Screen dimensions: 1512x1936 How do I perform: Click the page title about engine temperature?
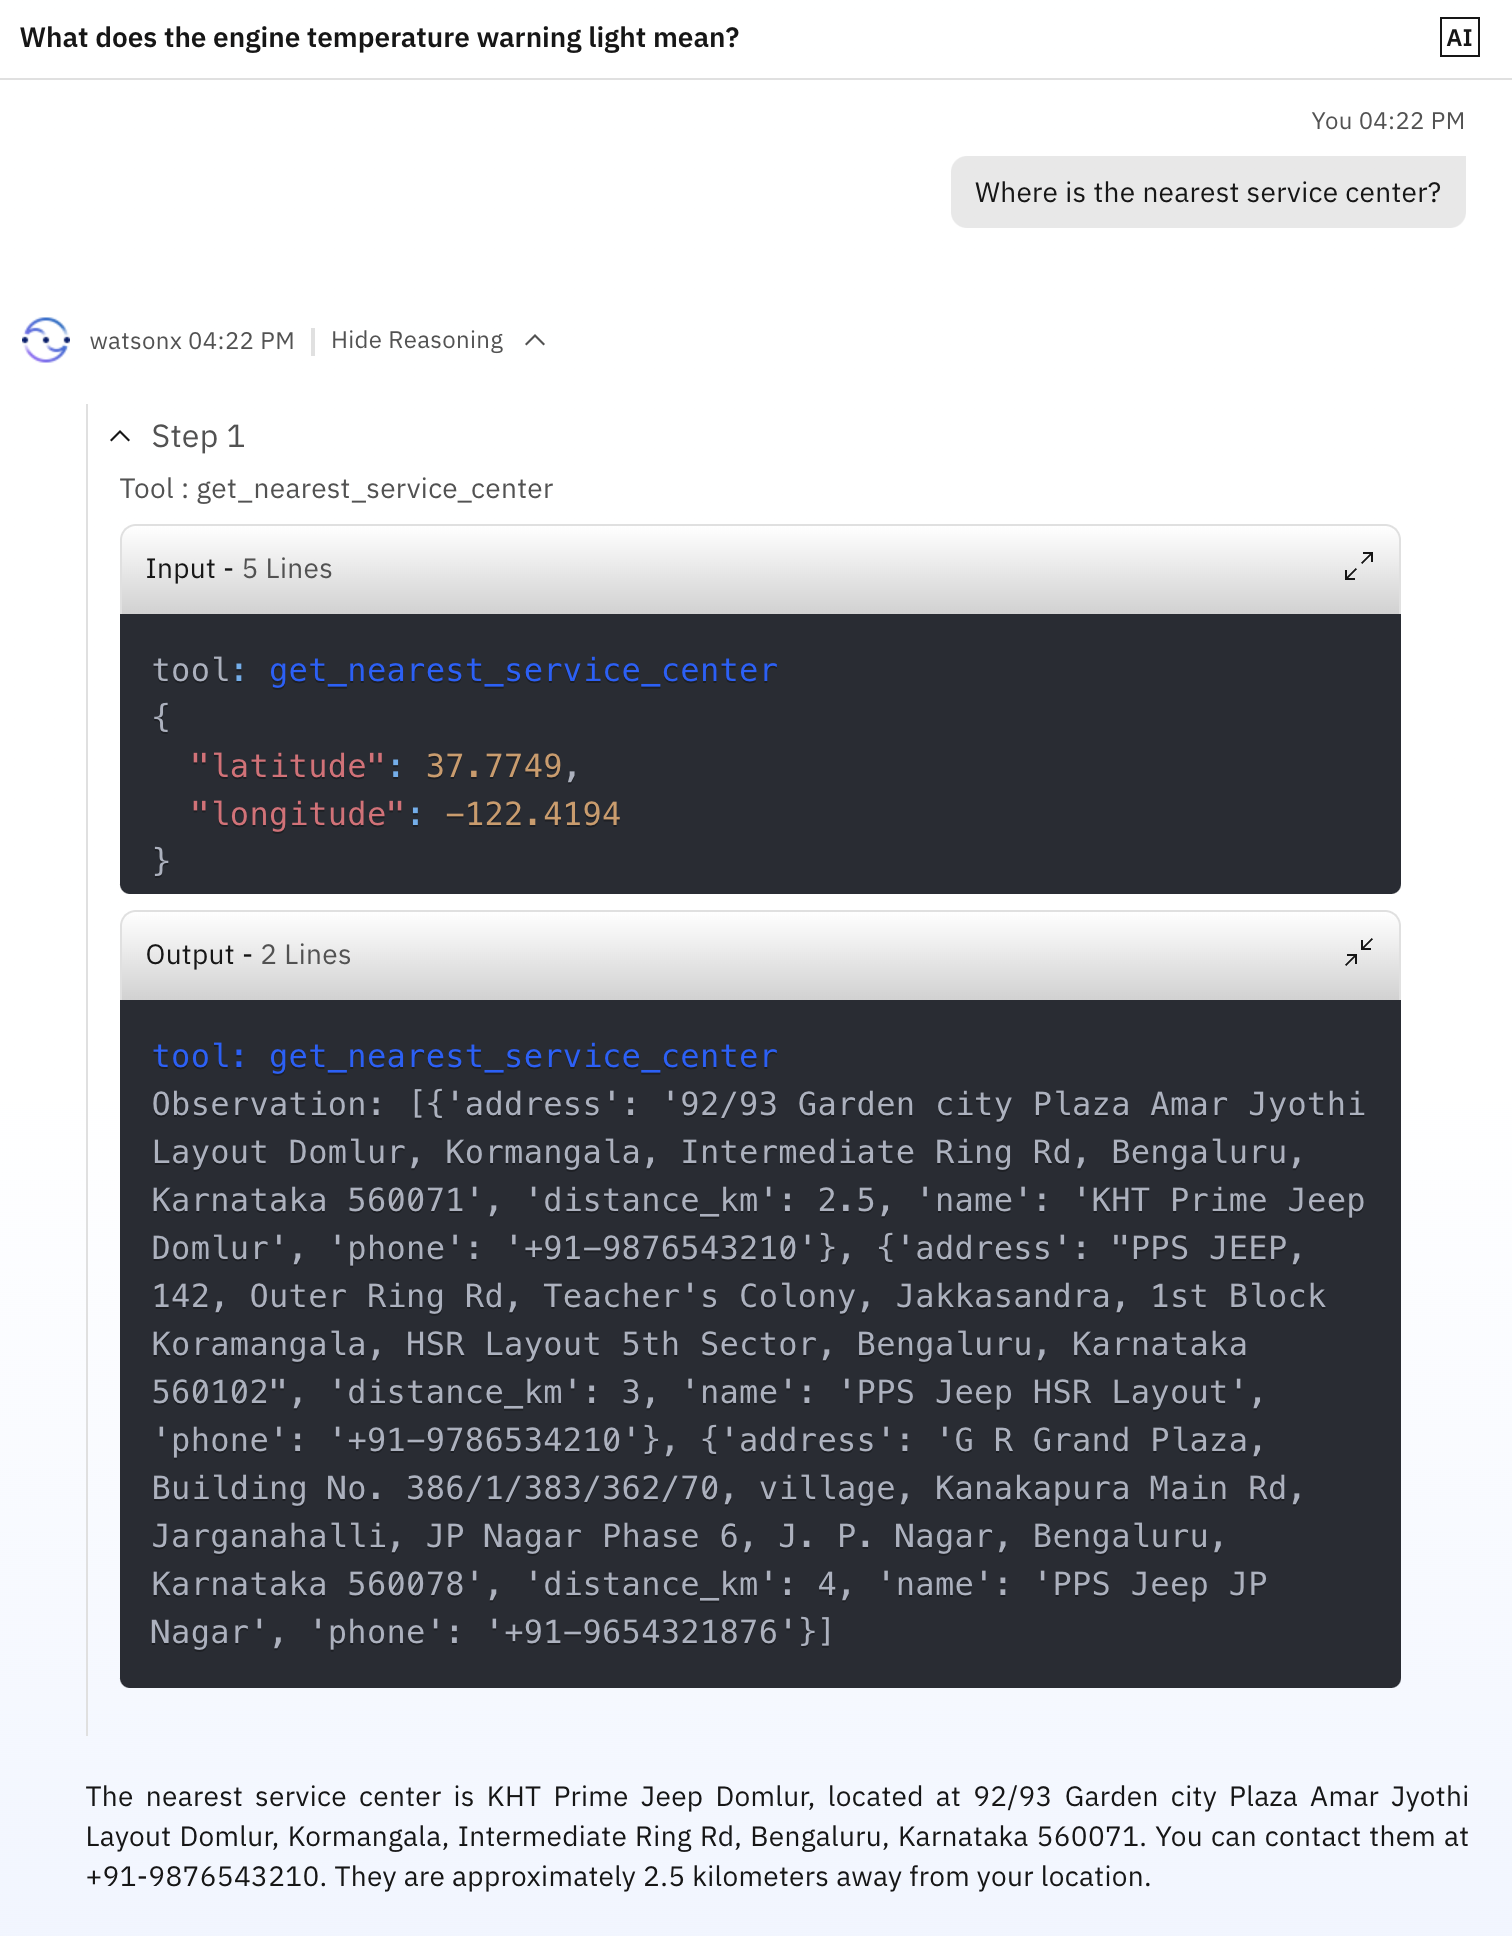tap(380, 38)
